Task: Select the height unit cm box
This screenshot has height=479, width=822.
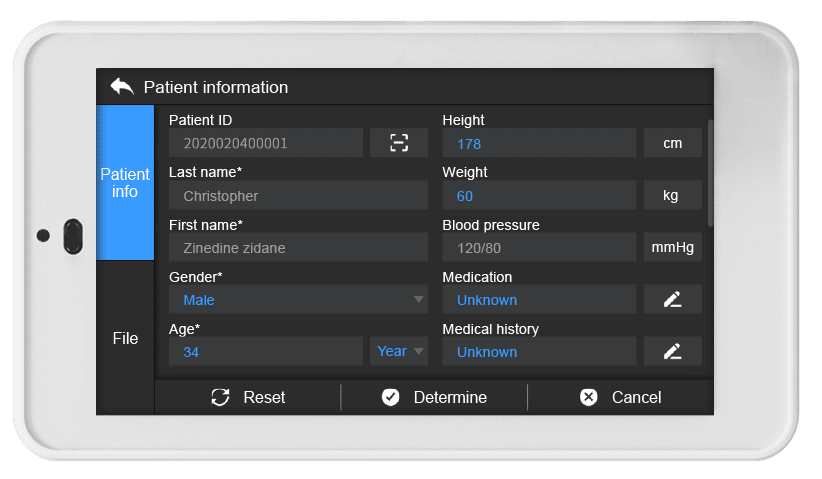Action: pos(673,143)
